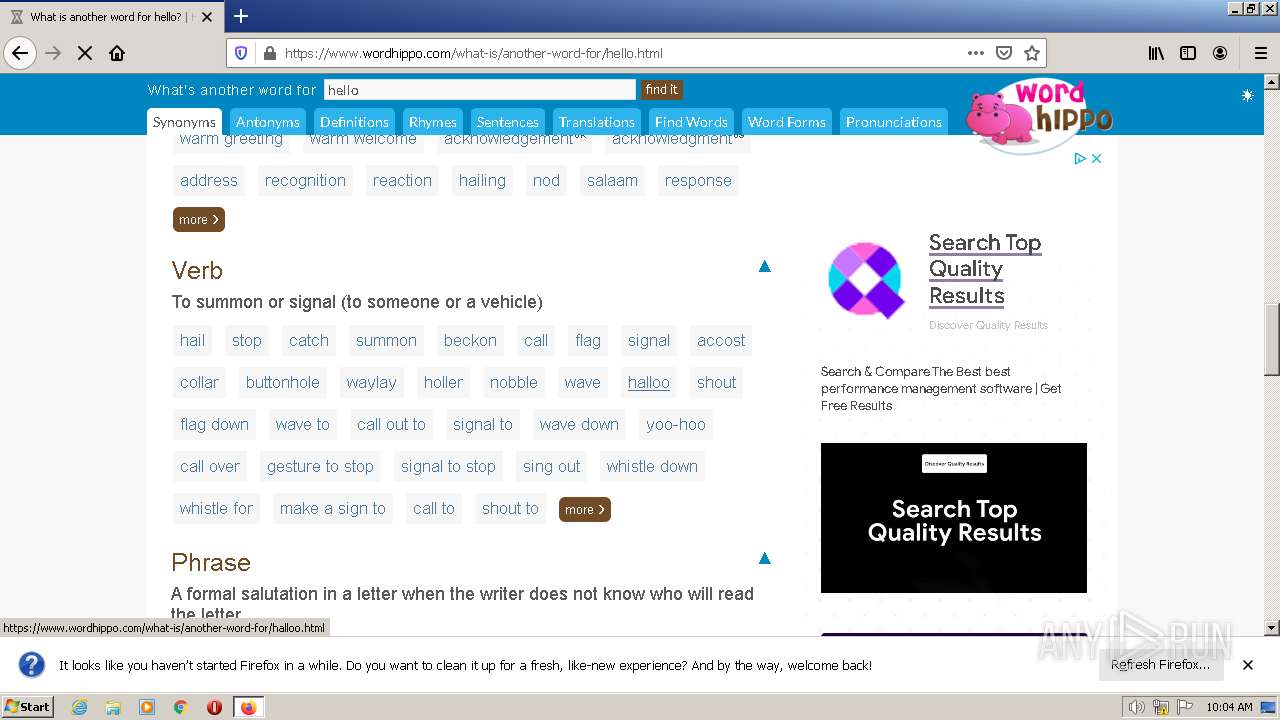Expand more synonyms above Verb section

199,219
